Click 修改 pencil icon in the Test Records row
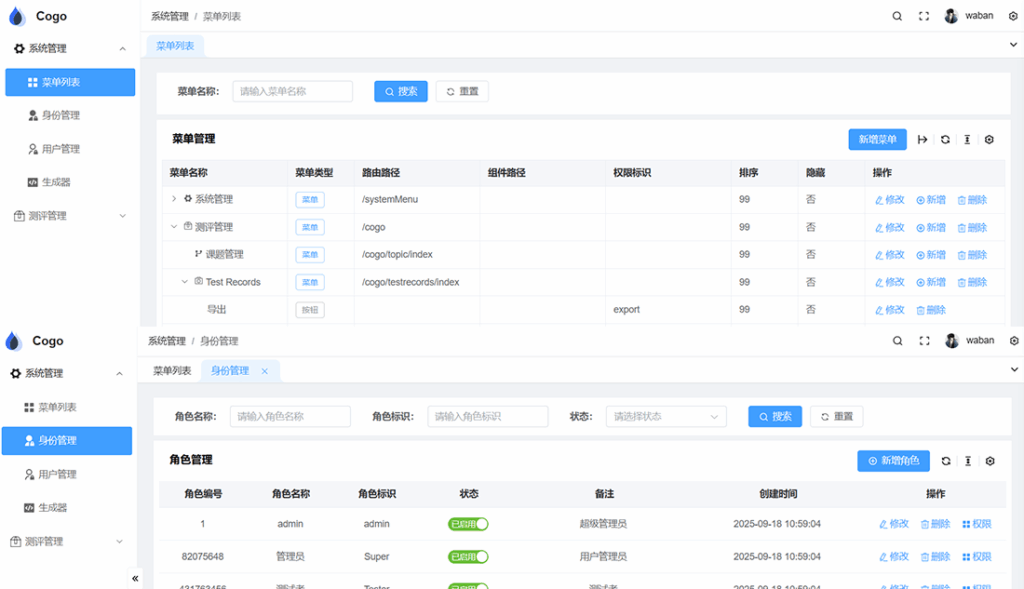This screenshot has width=1024, height=589. point(880,282)
